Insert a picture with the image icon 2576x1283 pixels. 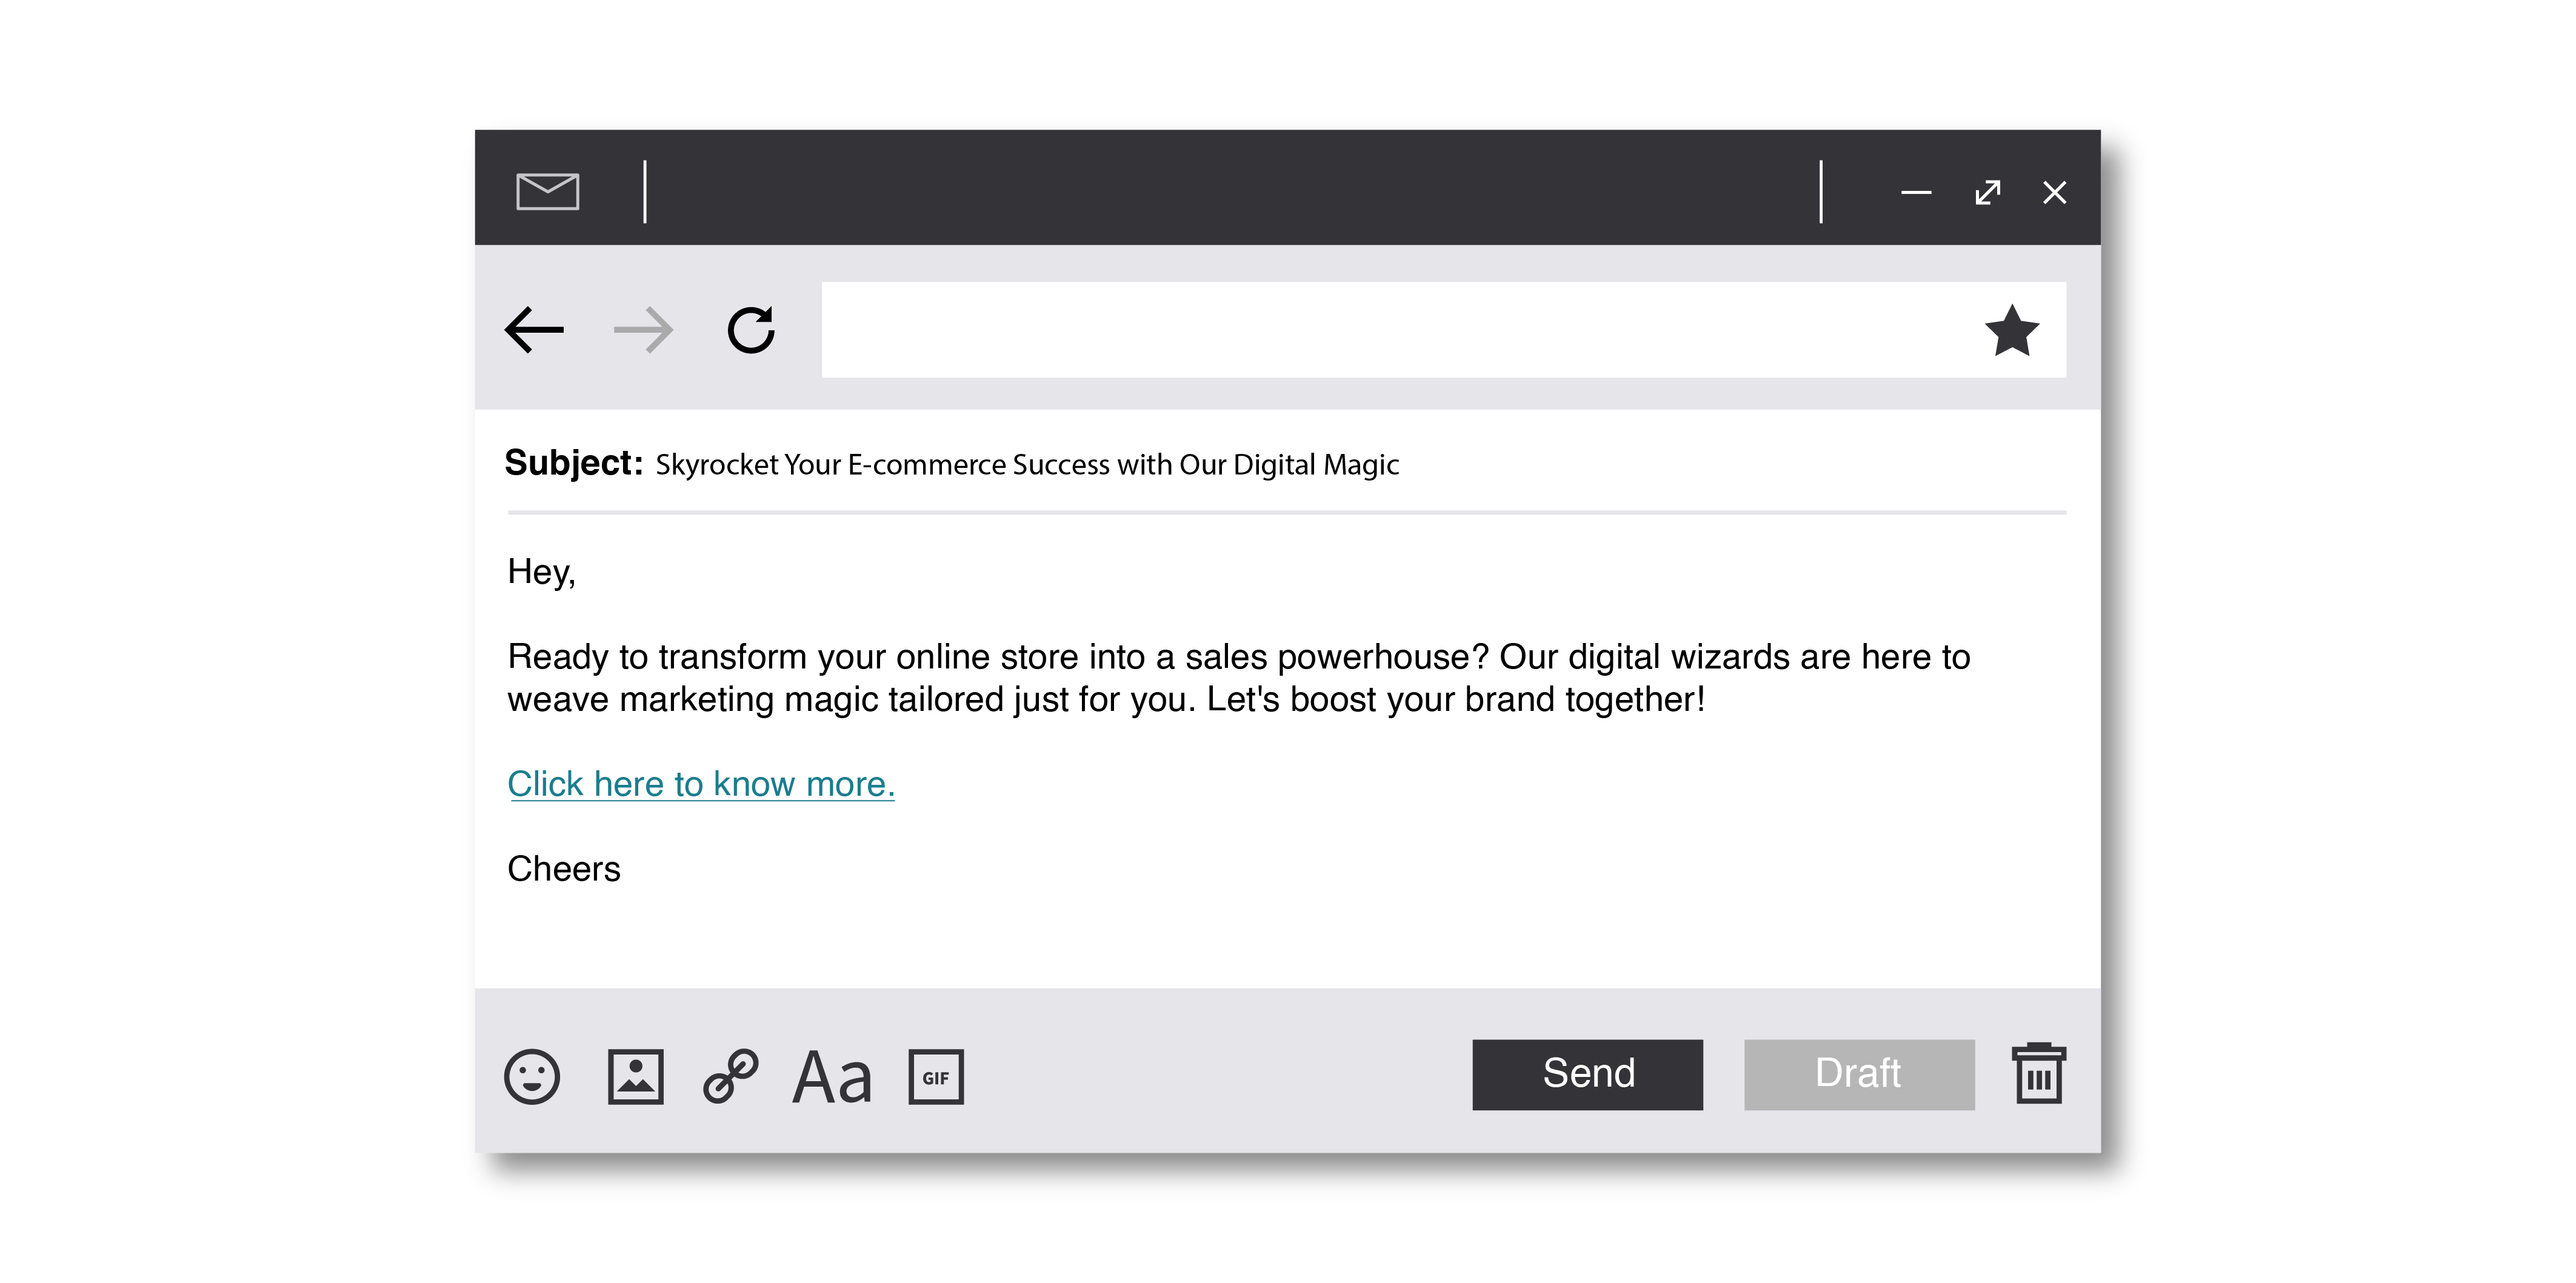tap(636, 1076)
